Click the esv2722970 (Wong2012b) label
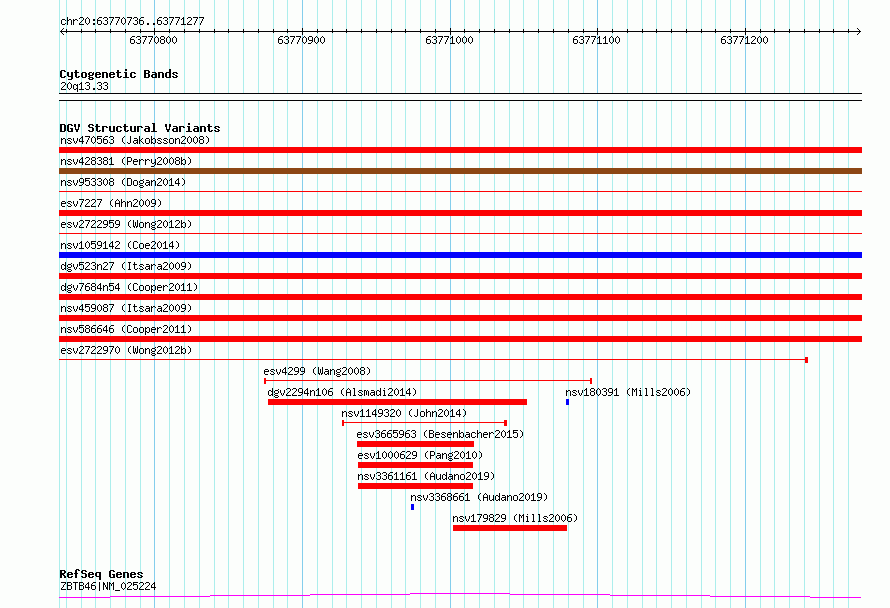 point(126,350)
